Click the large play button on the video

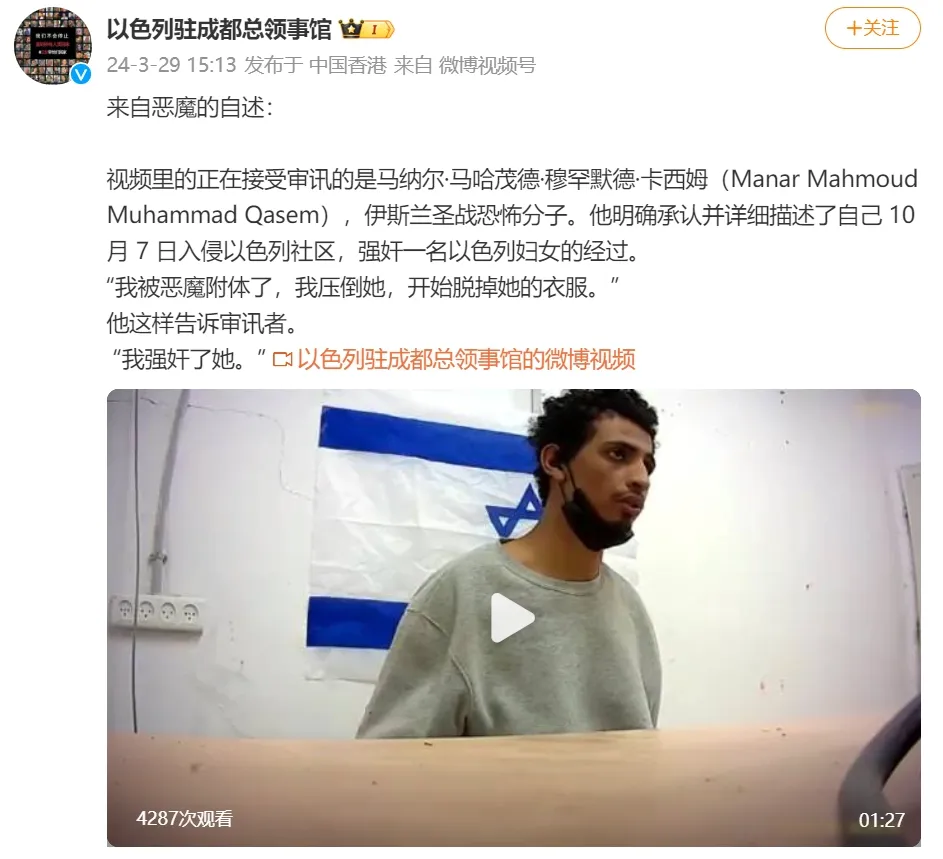[512, 618]
